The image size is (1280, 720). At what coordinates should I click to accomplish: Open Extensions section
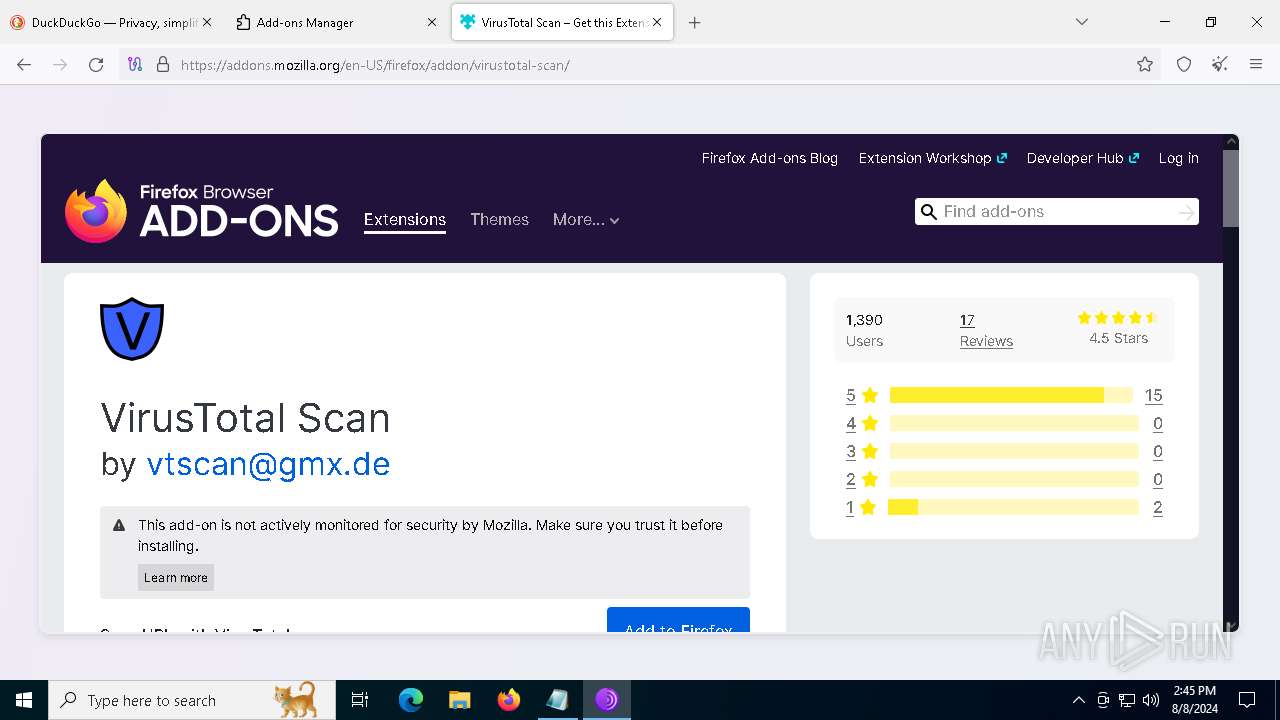click(405, 219)
